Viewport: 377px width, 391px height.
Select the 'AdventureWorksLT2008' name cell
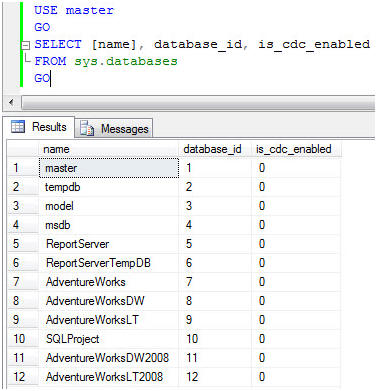tap(109, 377)
